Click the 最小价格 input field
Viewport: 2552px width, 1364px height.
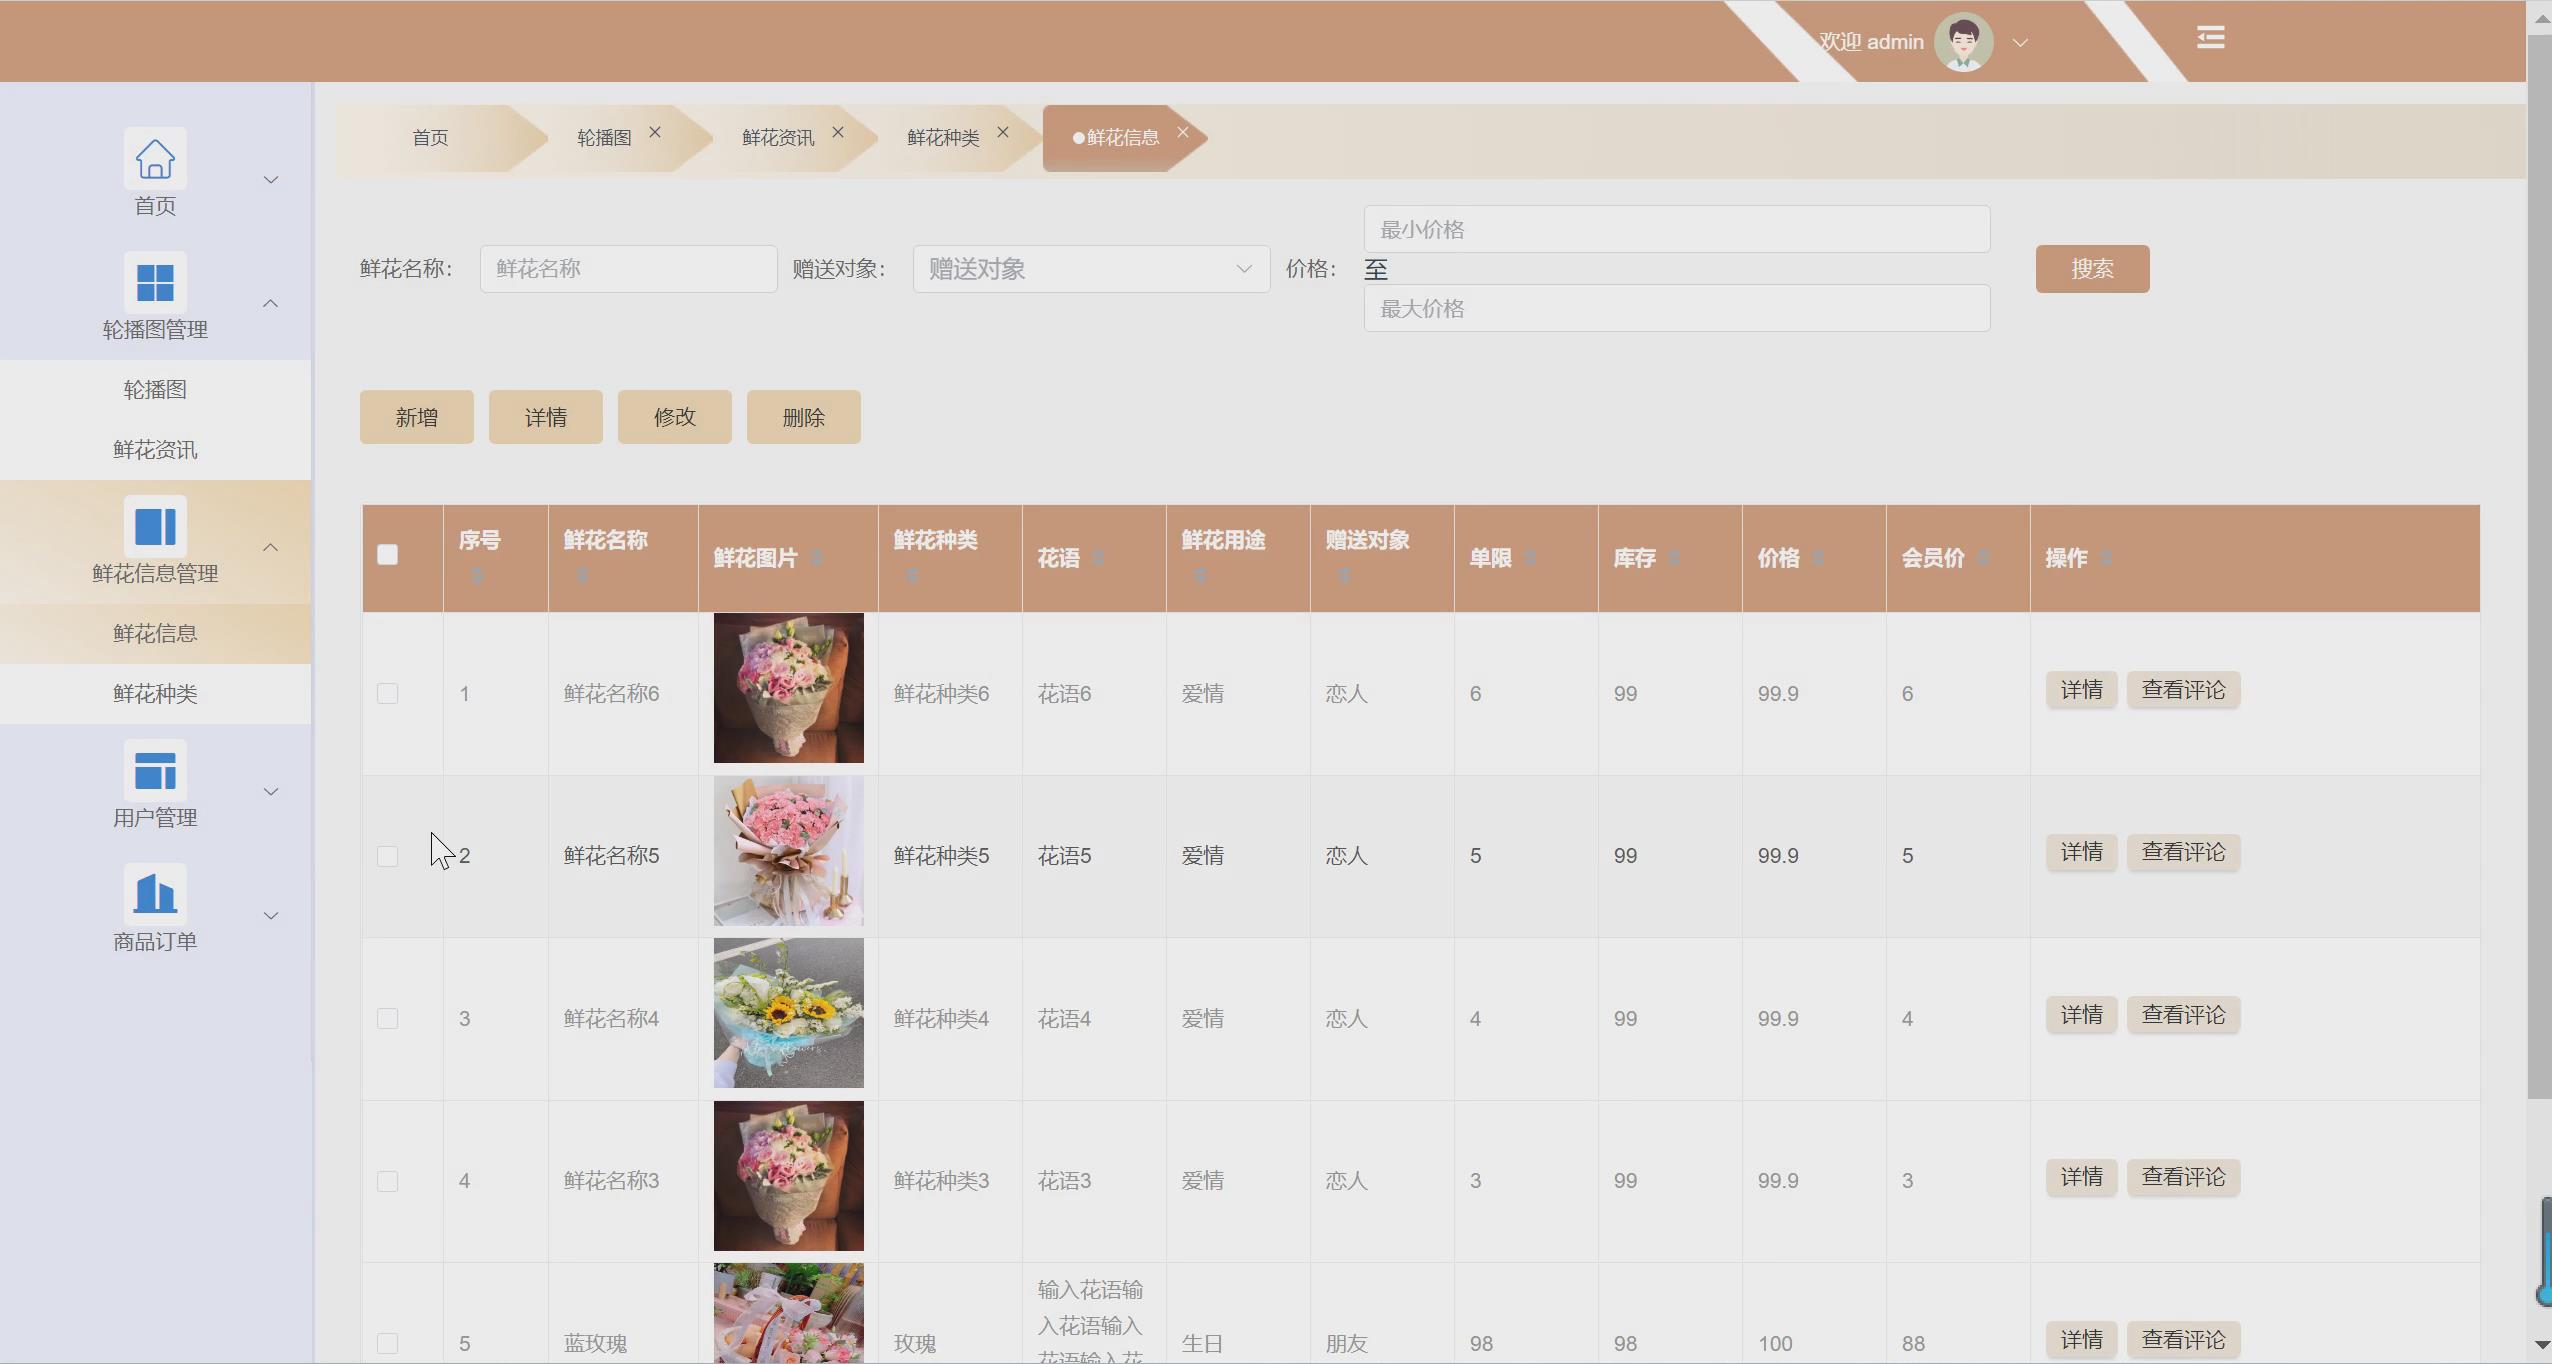[1676, 230]
